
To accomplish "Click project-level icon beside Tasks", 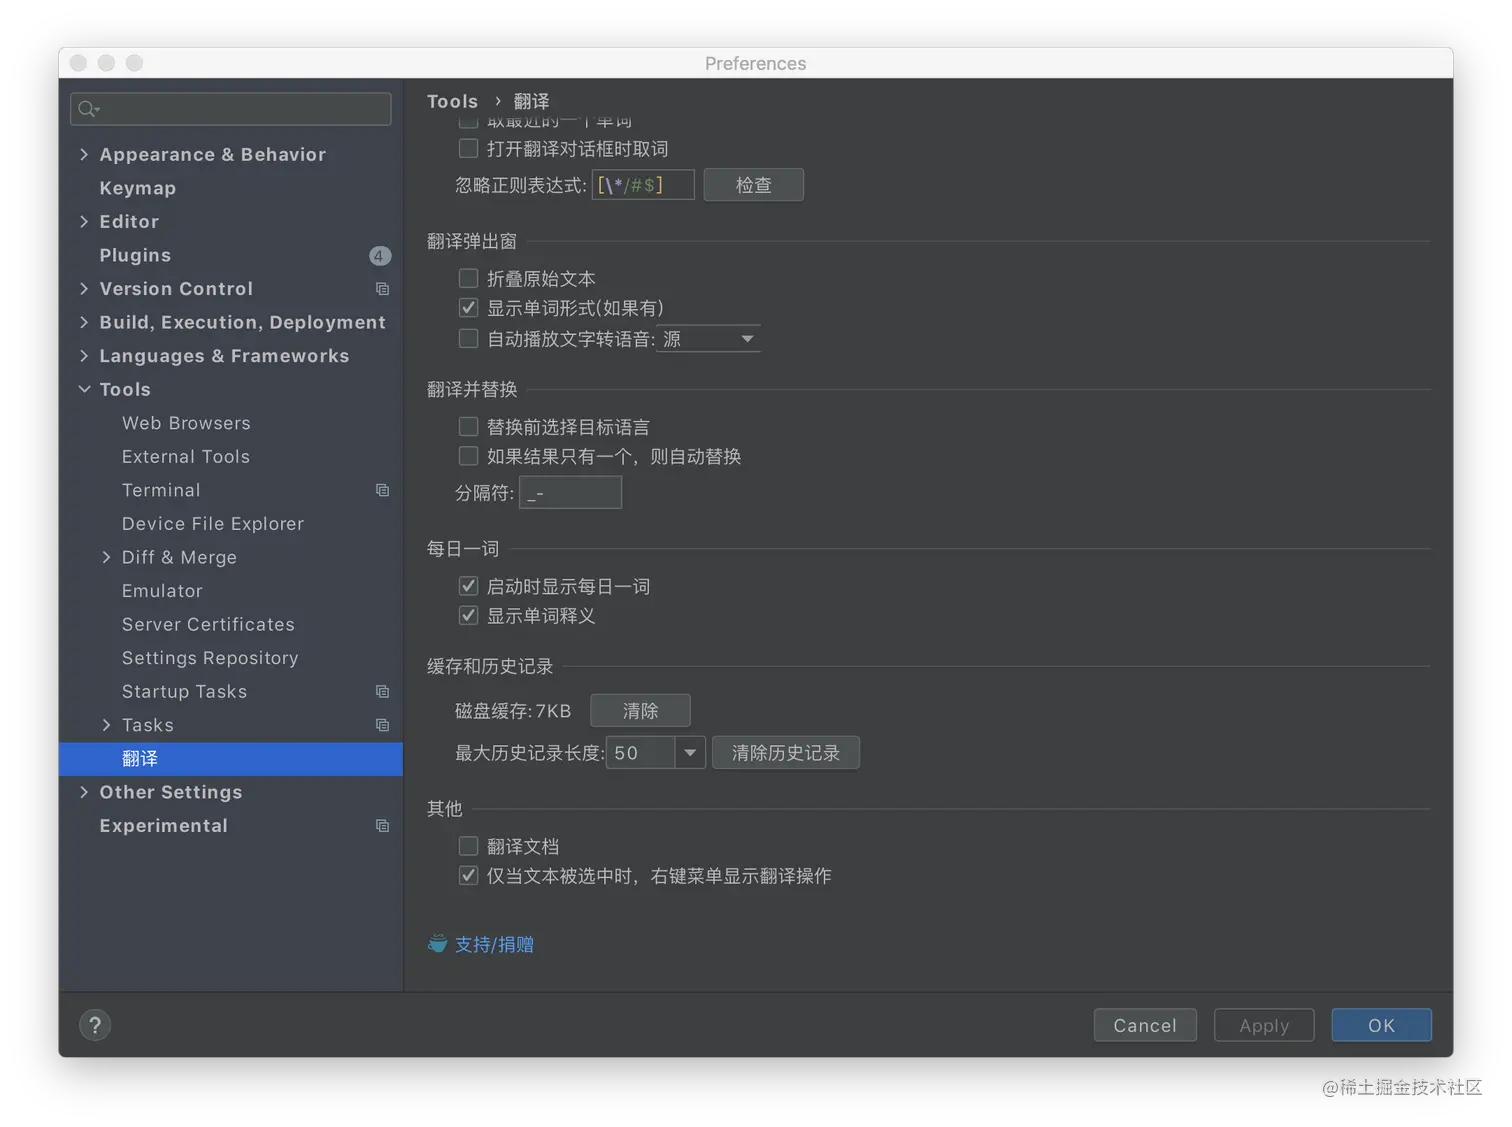I will tap(382, 725).
